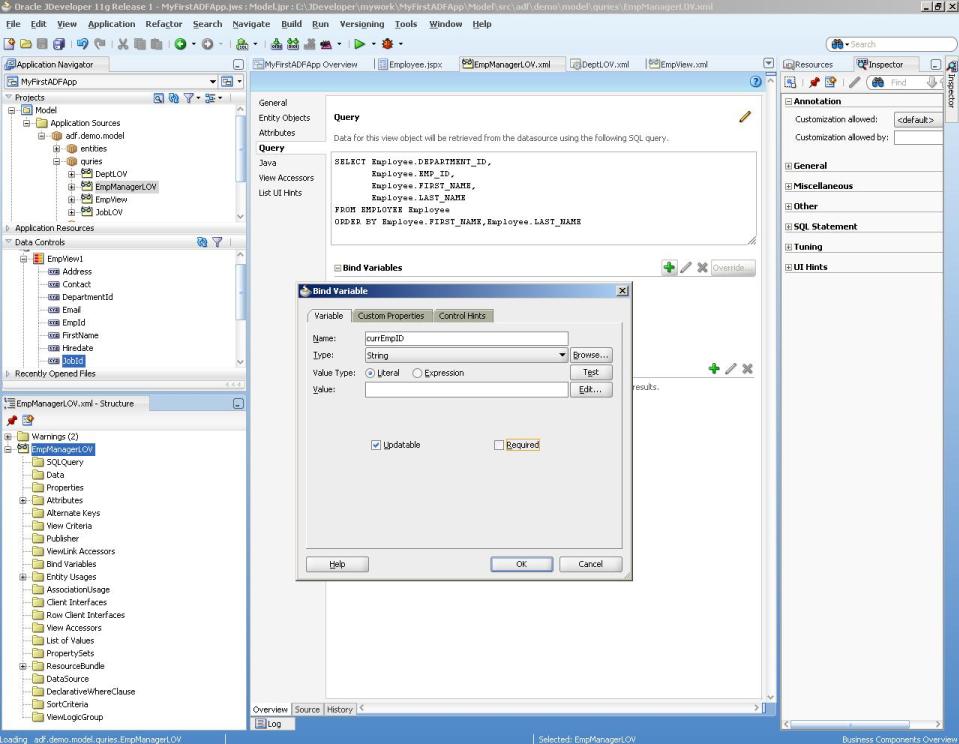This screenshot has height=744, width=959.
Task: Click the delete X beside Bind Variables
Action: tap(702, 267)
